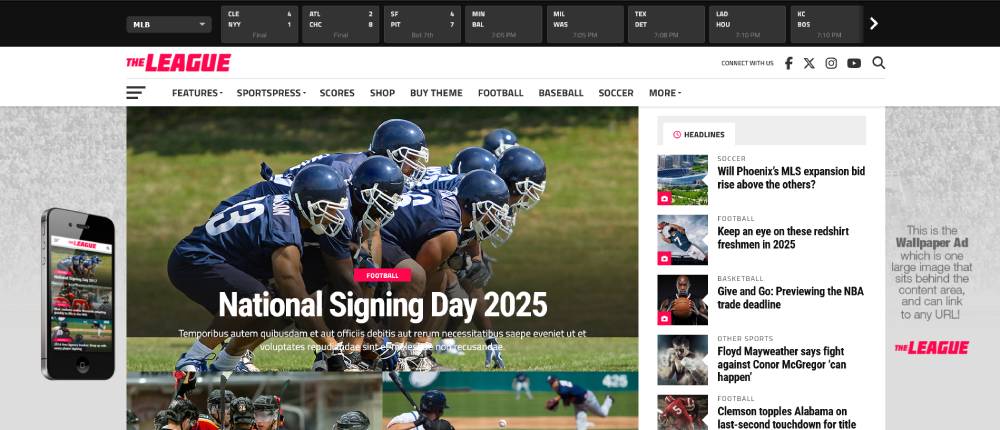Image resolution: width=1000 pixels, height=430 pixels.
Task: Open the YouTube social icon
Action: pos(854,63)
